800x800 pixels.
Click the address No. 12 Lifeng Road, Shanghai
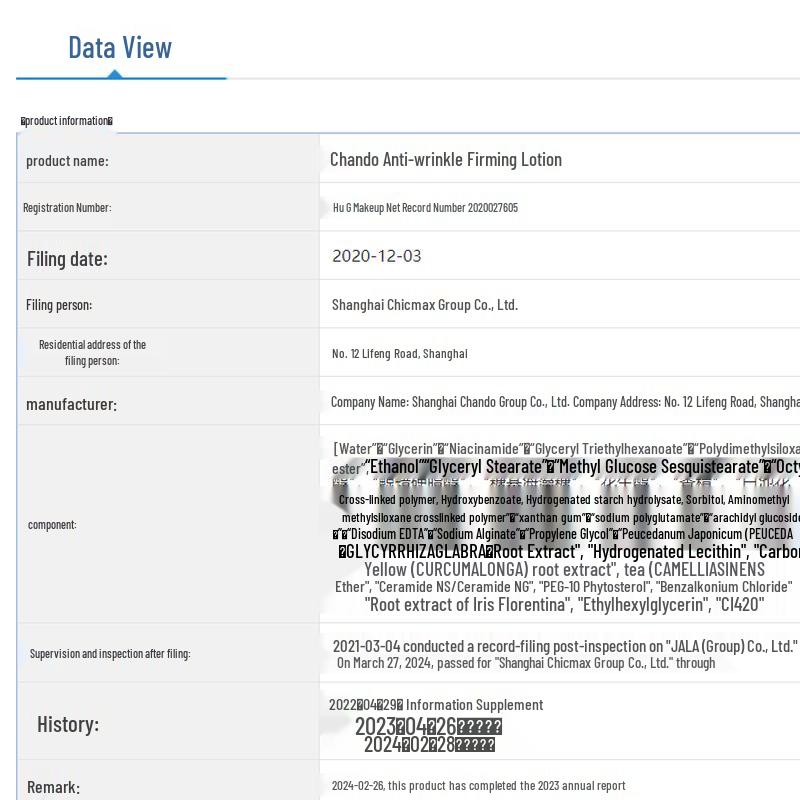click(399, 354)
